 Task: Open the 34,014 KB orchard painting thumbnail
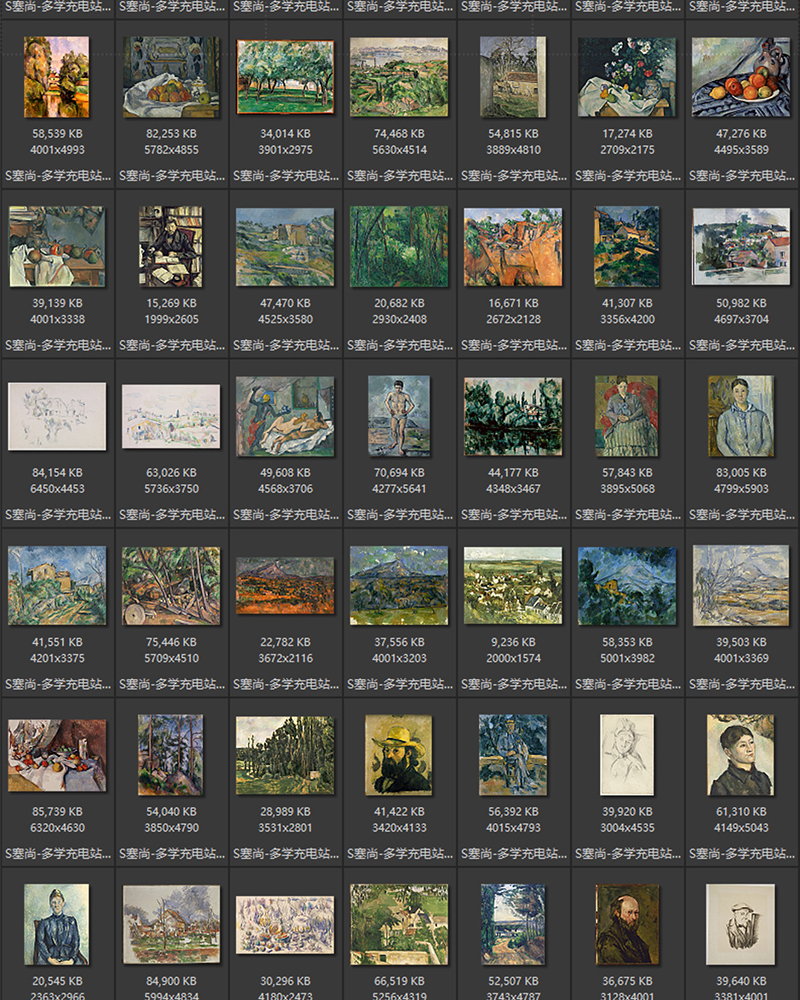click(285, 75)
